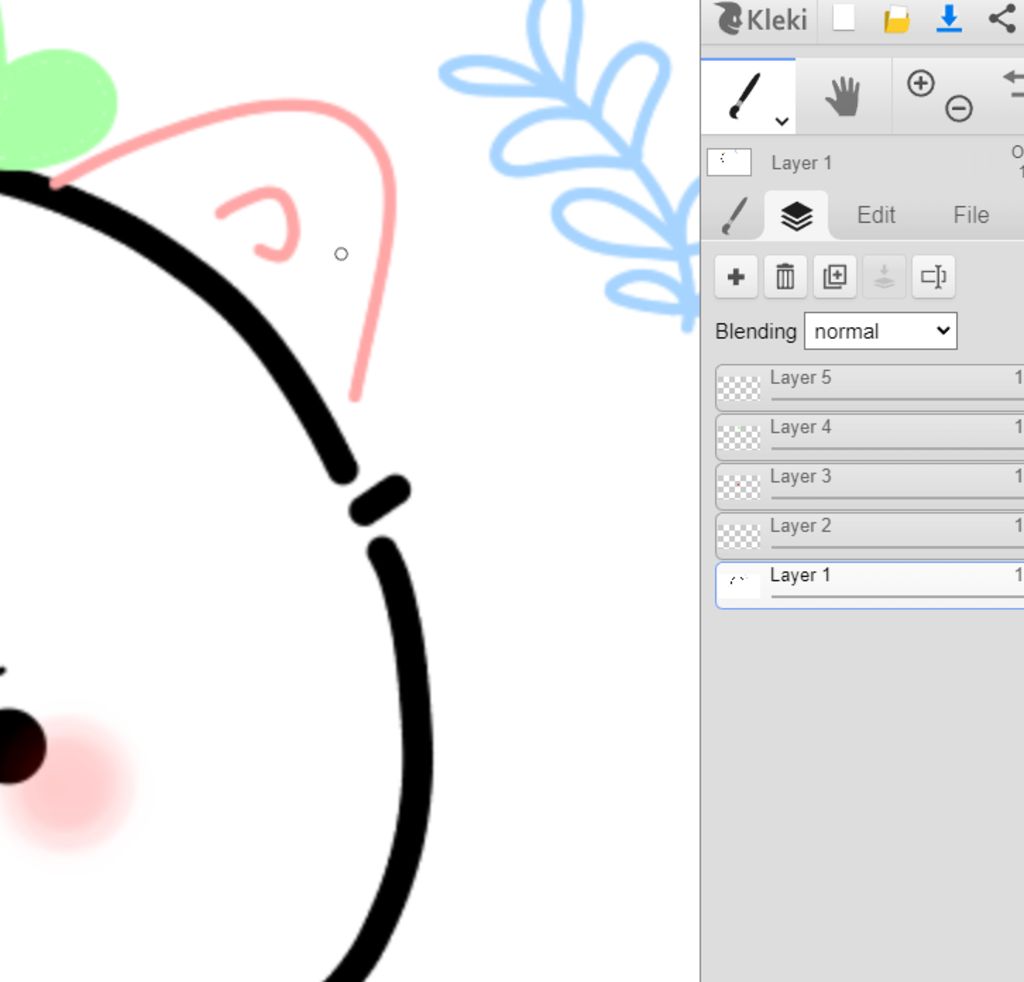Viewport: 1024px width, 982px height.
Task: Click the Layer 2 thumbnail
Action: [740, 537]
